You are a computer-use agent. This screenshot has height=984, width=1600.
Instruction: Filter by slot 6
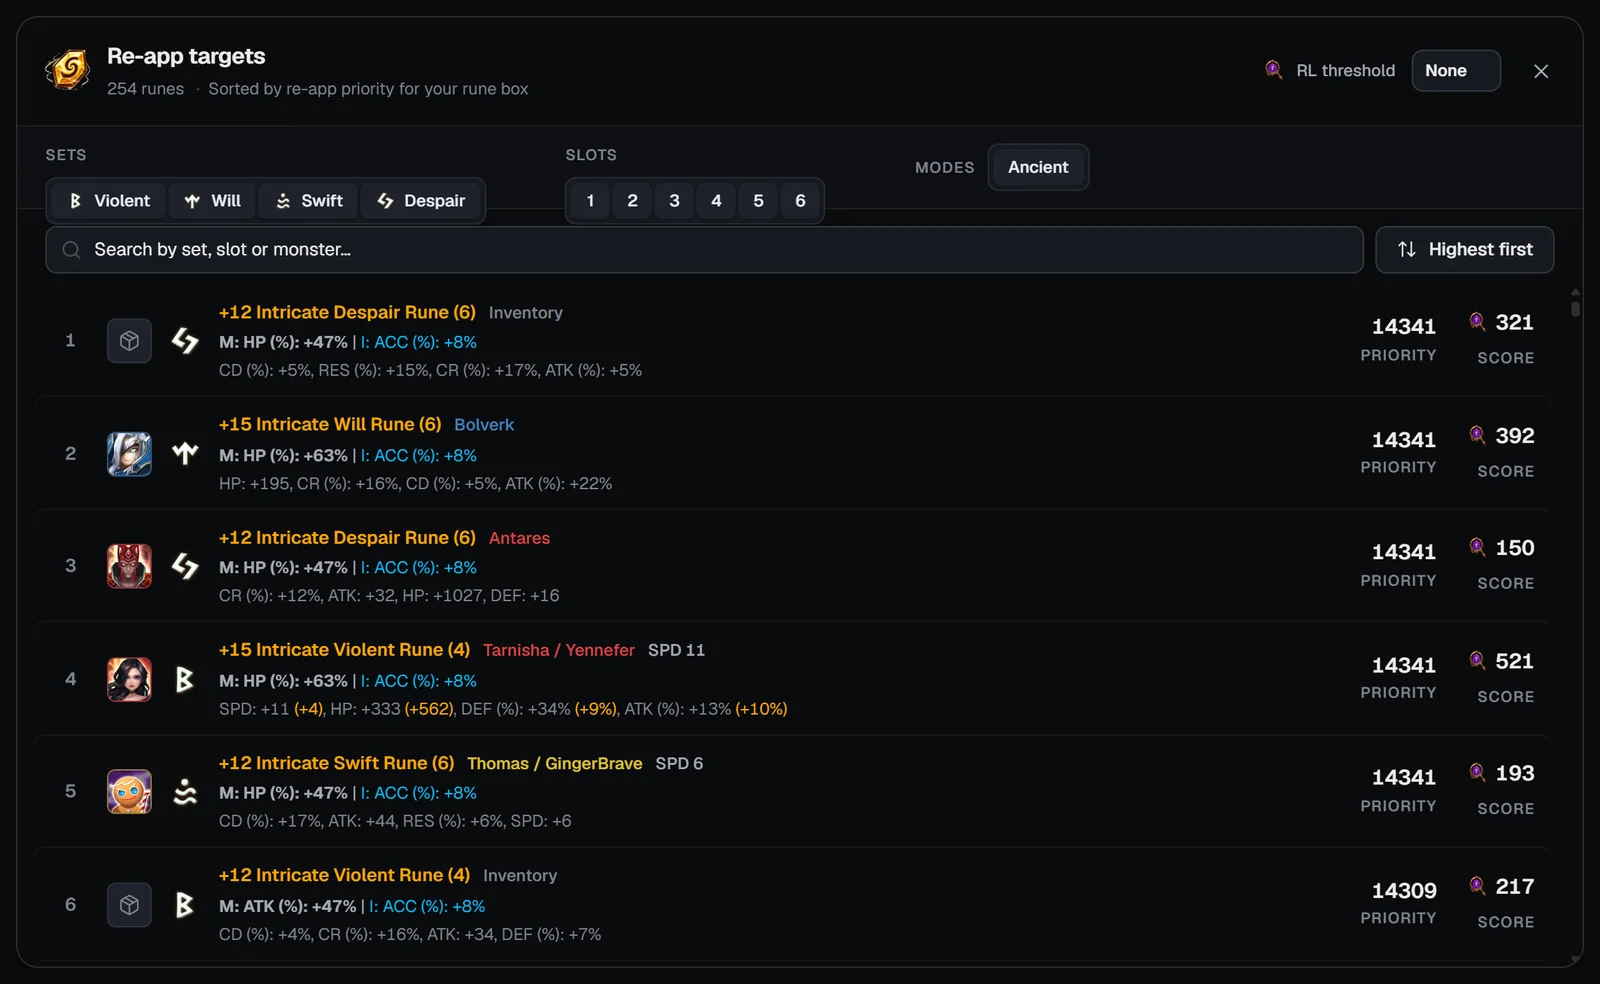[800, 201]
